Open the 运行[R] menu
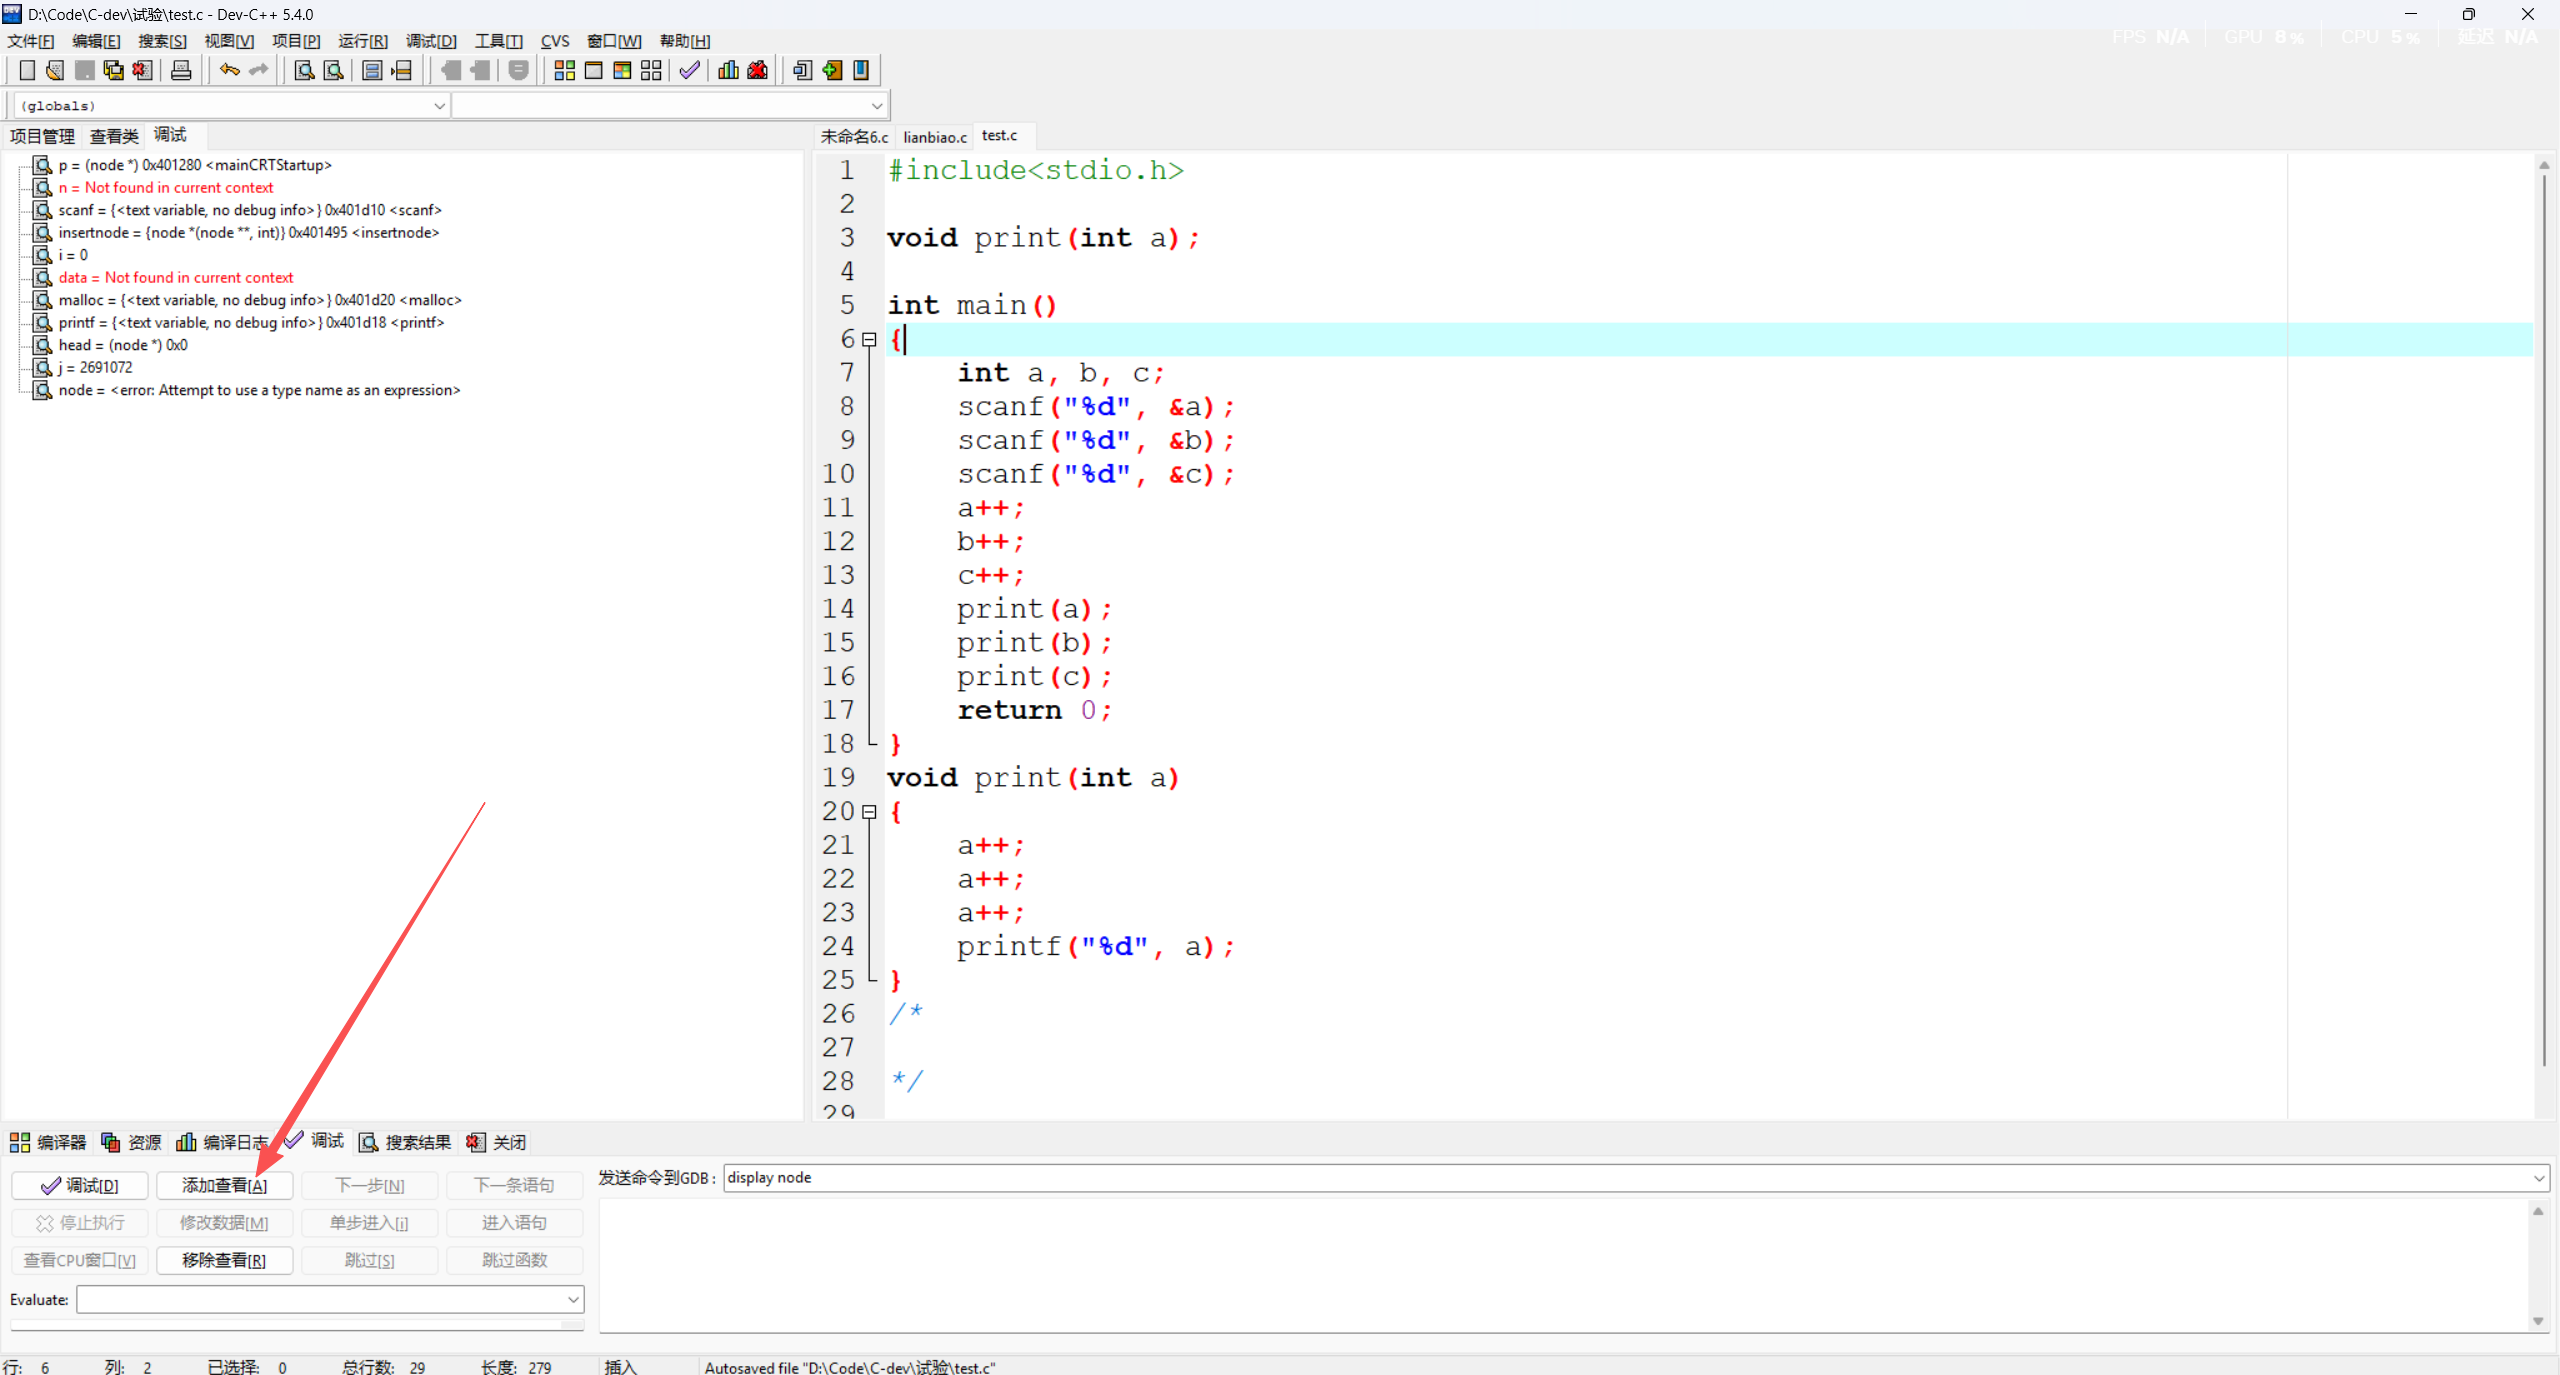The width and height of the screenshot is (2560, 1375). (363, 41)
